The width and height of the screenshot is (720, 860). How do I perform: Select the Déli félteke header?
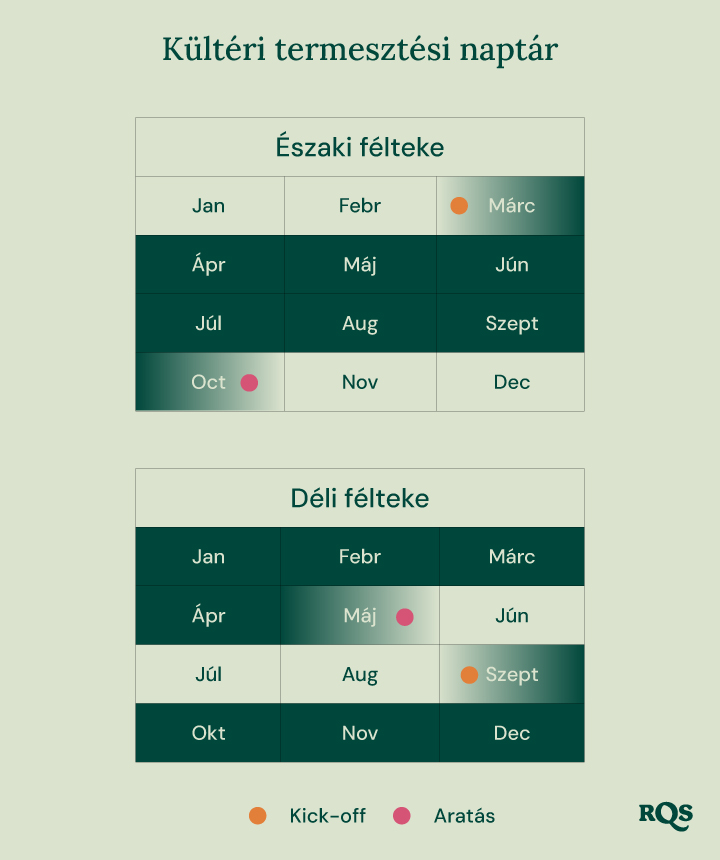pyautogui.click(x=360, y=498)
